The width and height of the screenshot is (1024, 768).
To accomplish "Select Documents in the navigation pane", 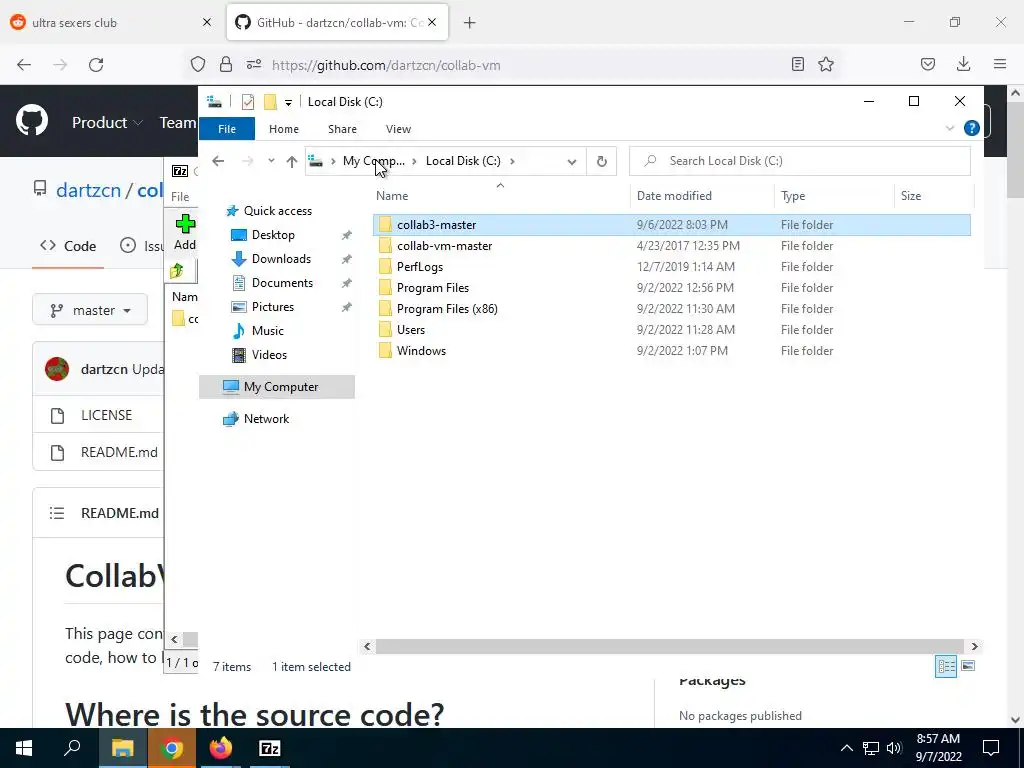I will point(282,283).
